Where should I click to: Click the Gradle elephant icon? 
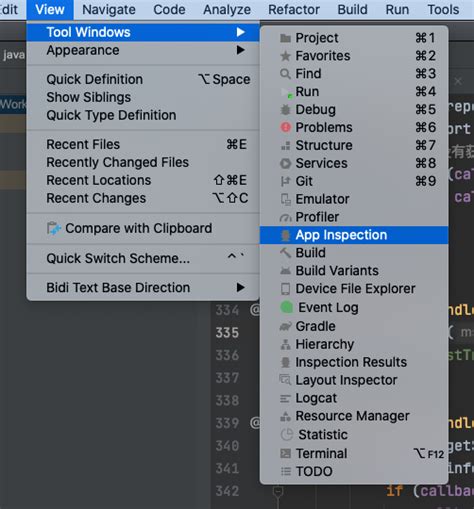coord(285,326)
